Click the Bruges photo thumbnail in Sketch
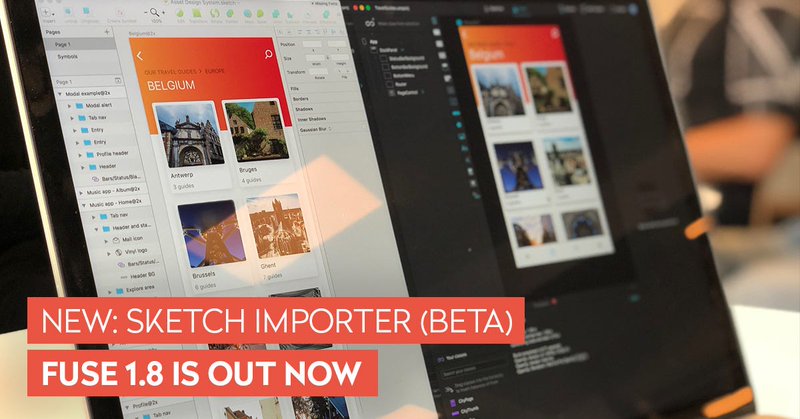Viewport: 800px width, 419px height. (257, 131)
